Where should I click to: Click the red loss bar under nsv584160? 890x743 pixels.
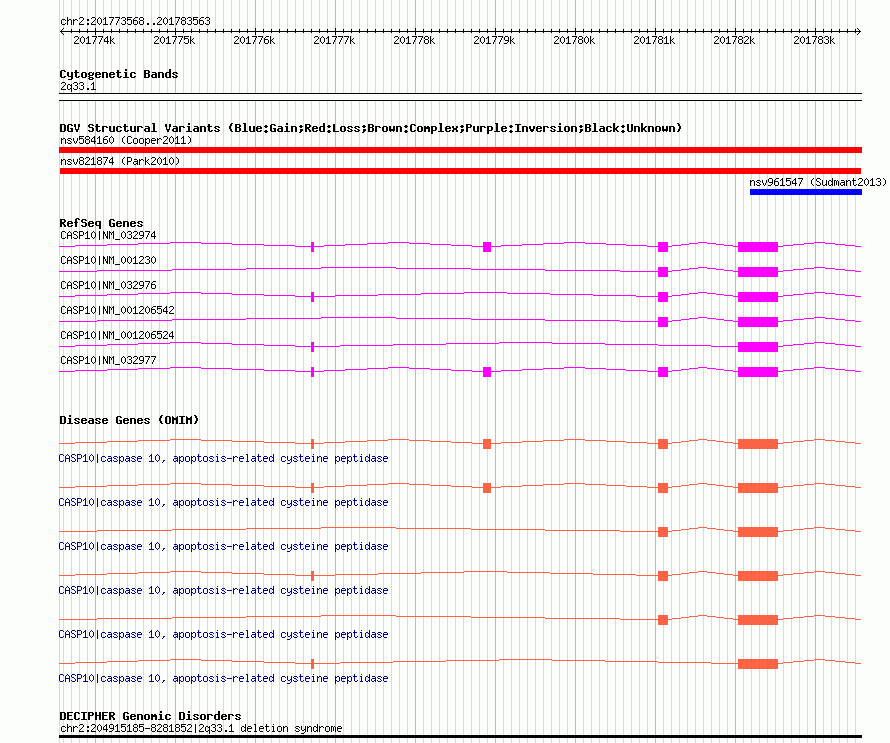click(460, 150)
